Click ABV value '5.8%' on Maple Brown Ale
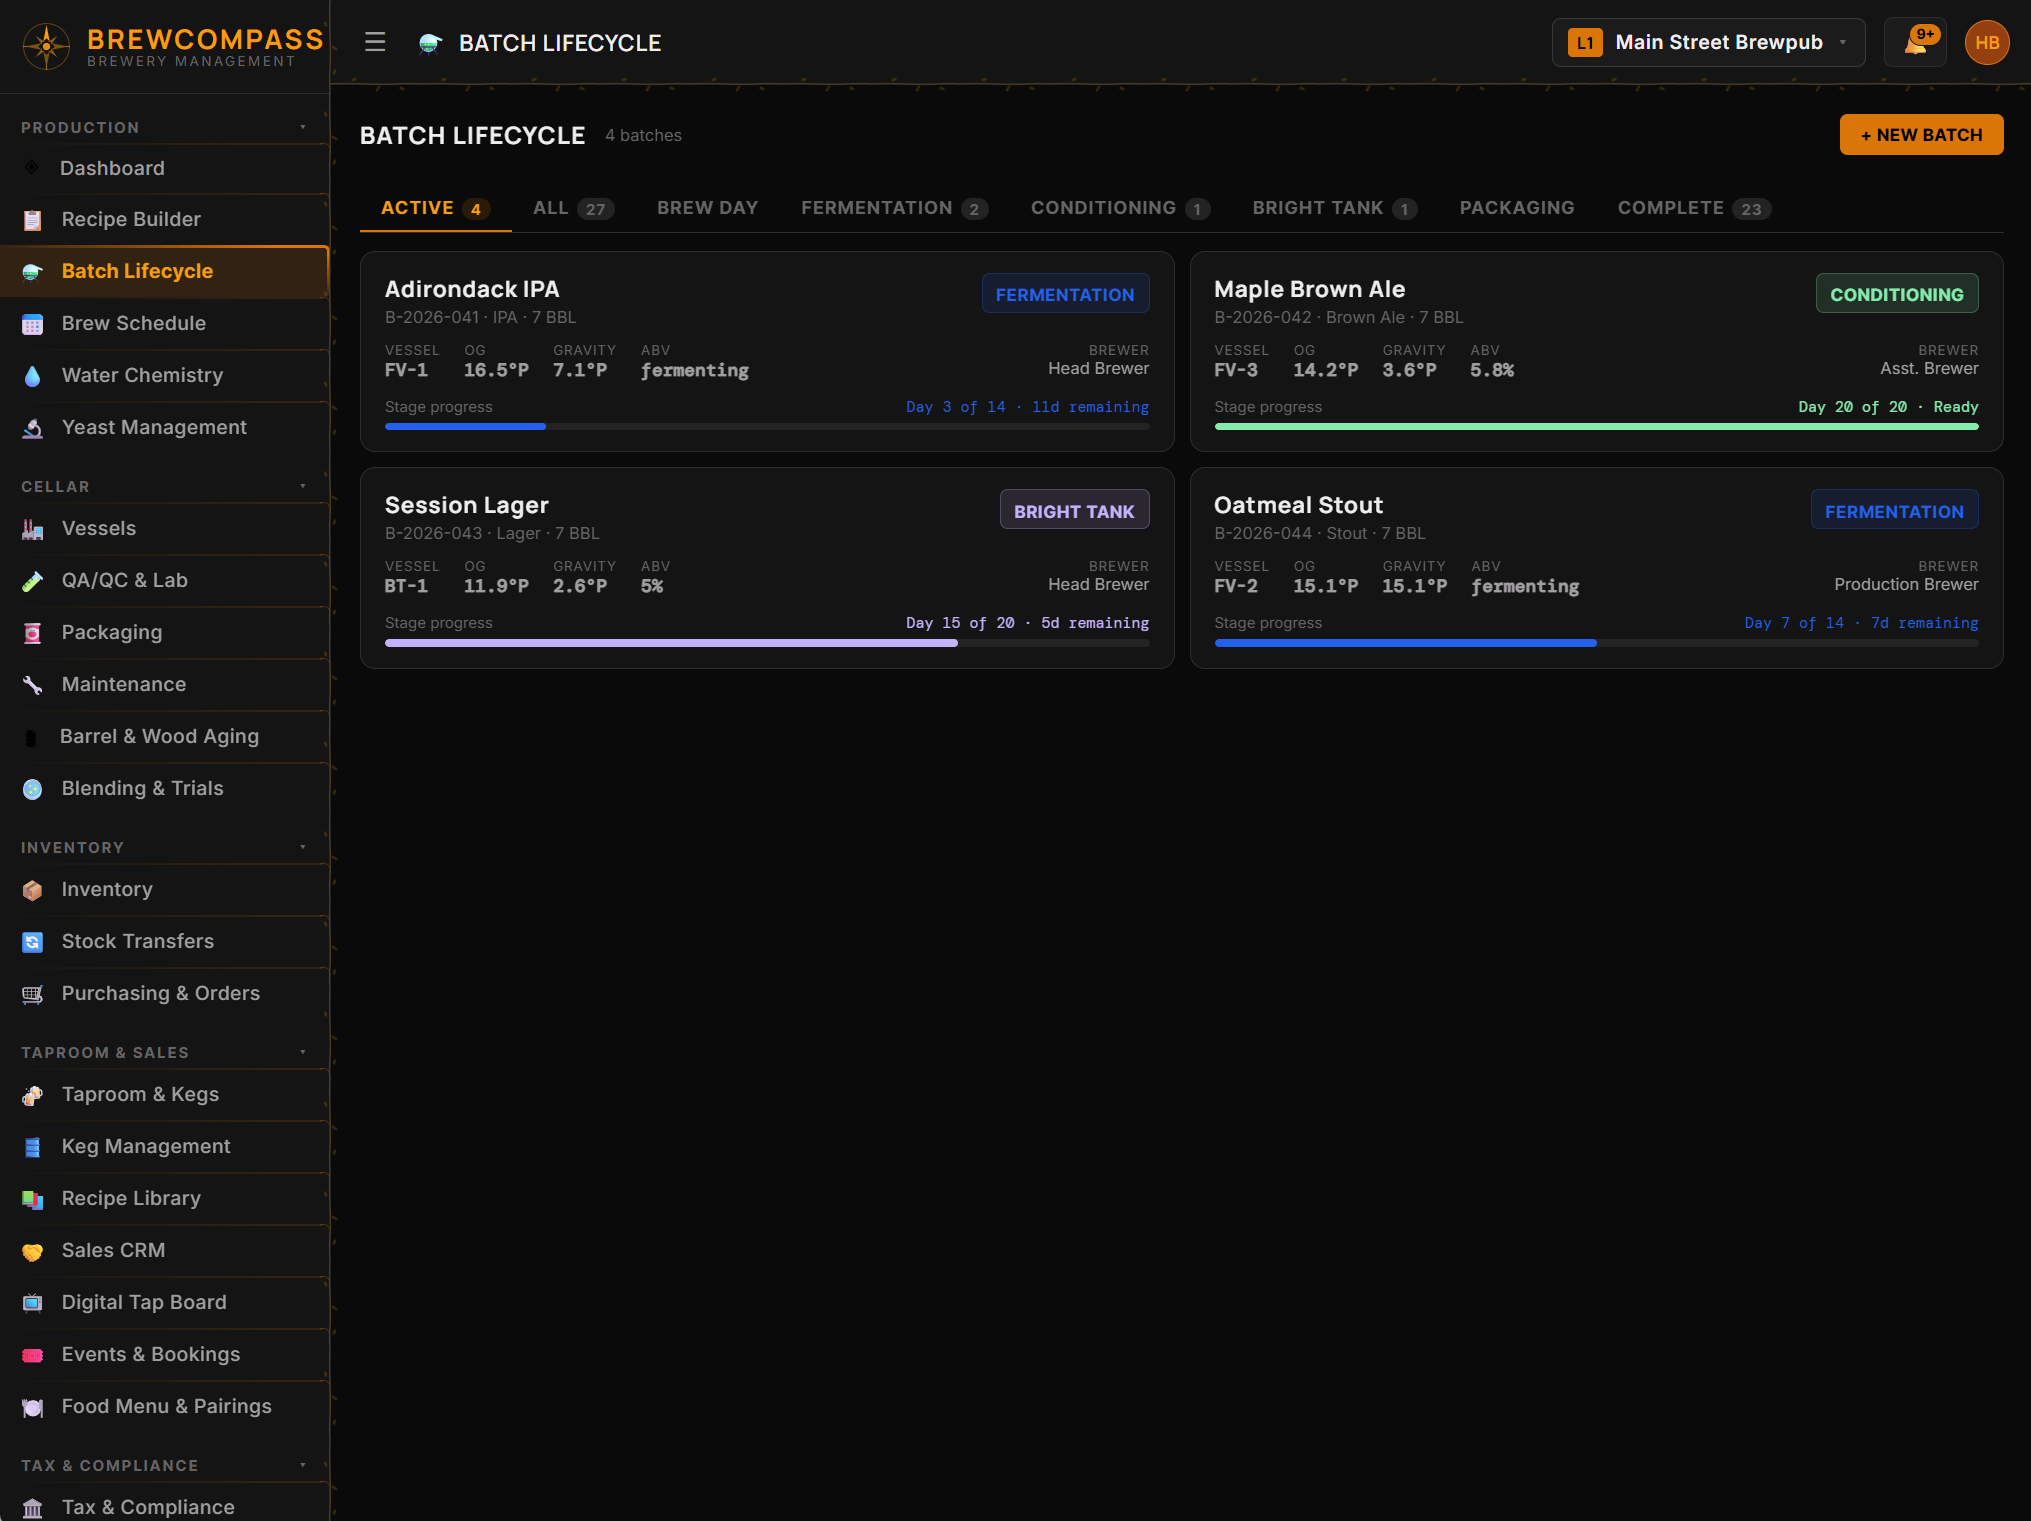 [1492, 370]
